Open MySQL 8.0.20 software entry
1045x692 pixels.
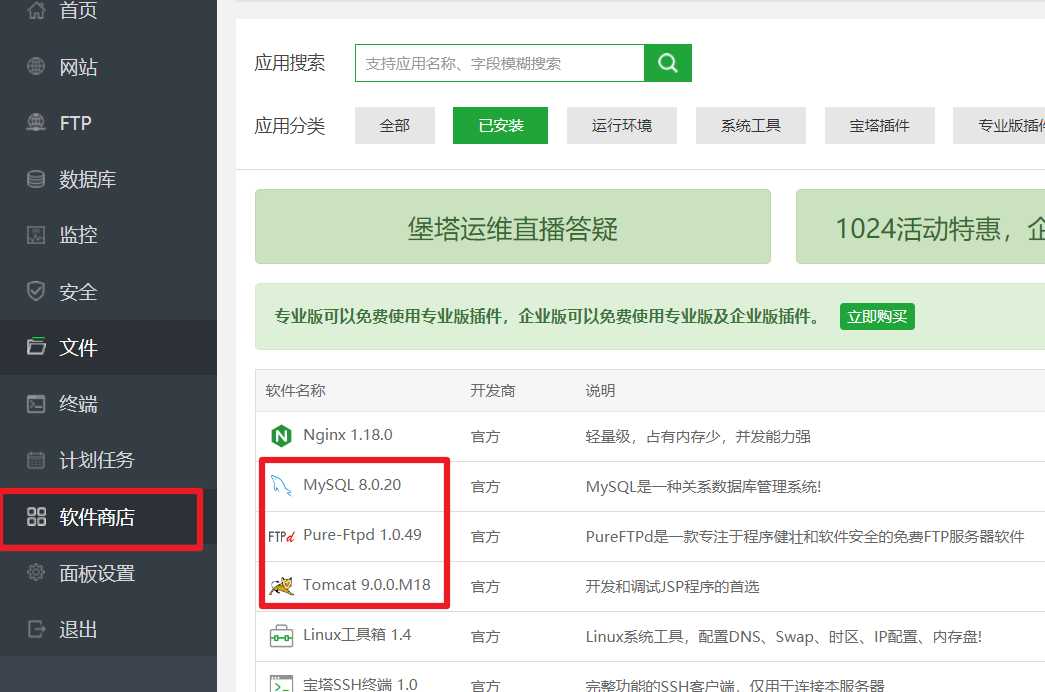click(352, 485)
